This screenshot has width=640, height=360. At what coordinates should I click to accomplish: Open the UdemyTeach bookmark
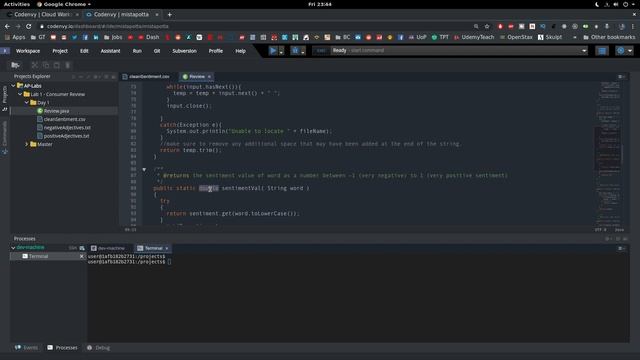click(x=474, y=37)
